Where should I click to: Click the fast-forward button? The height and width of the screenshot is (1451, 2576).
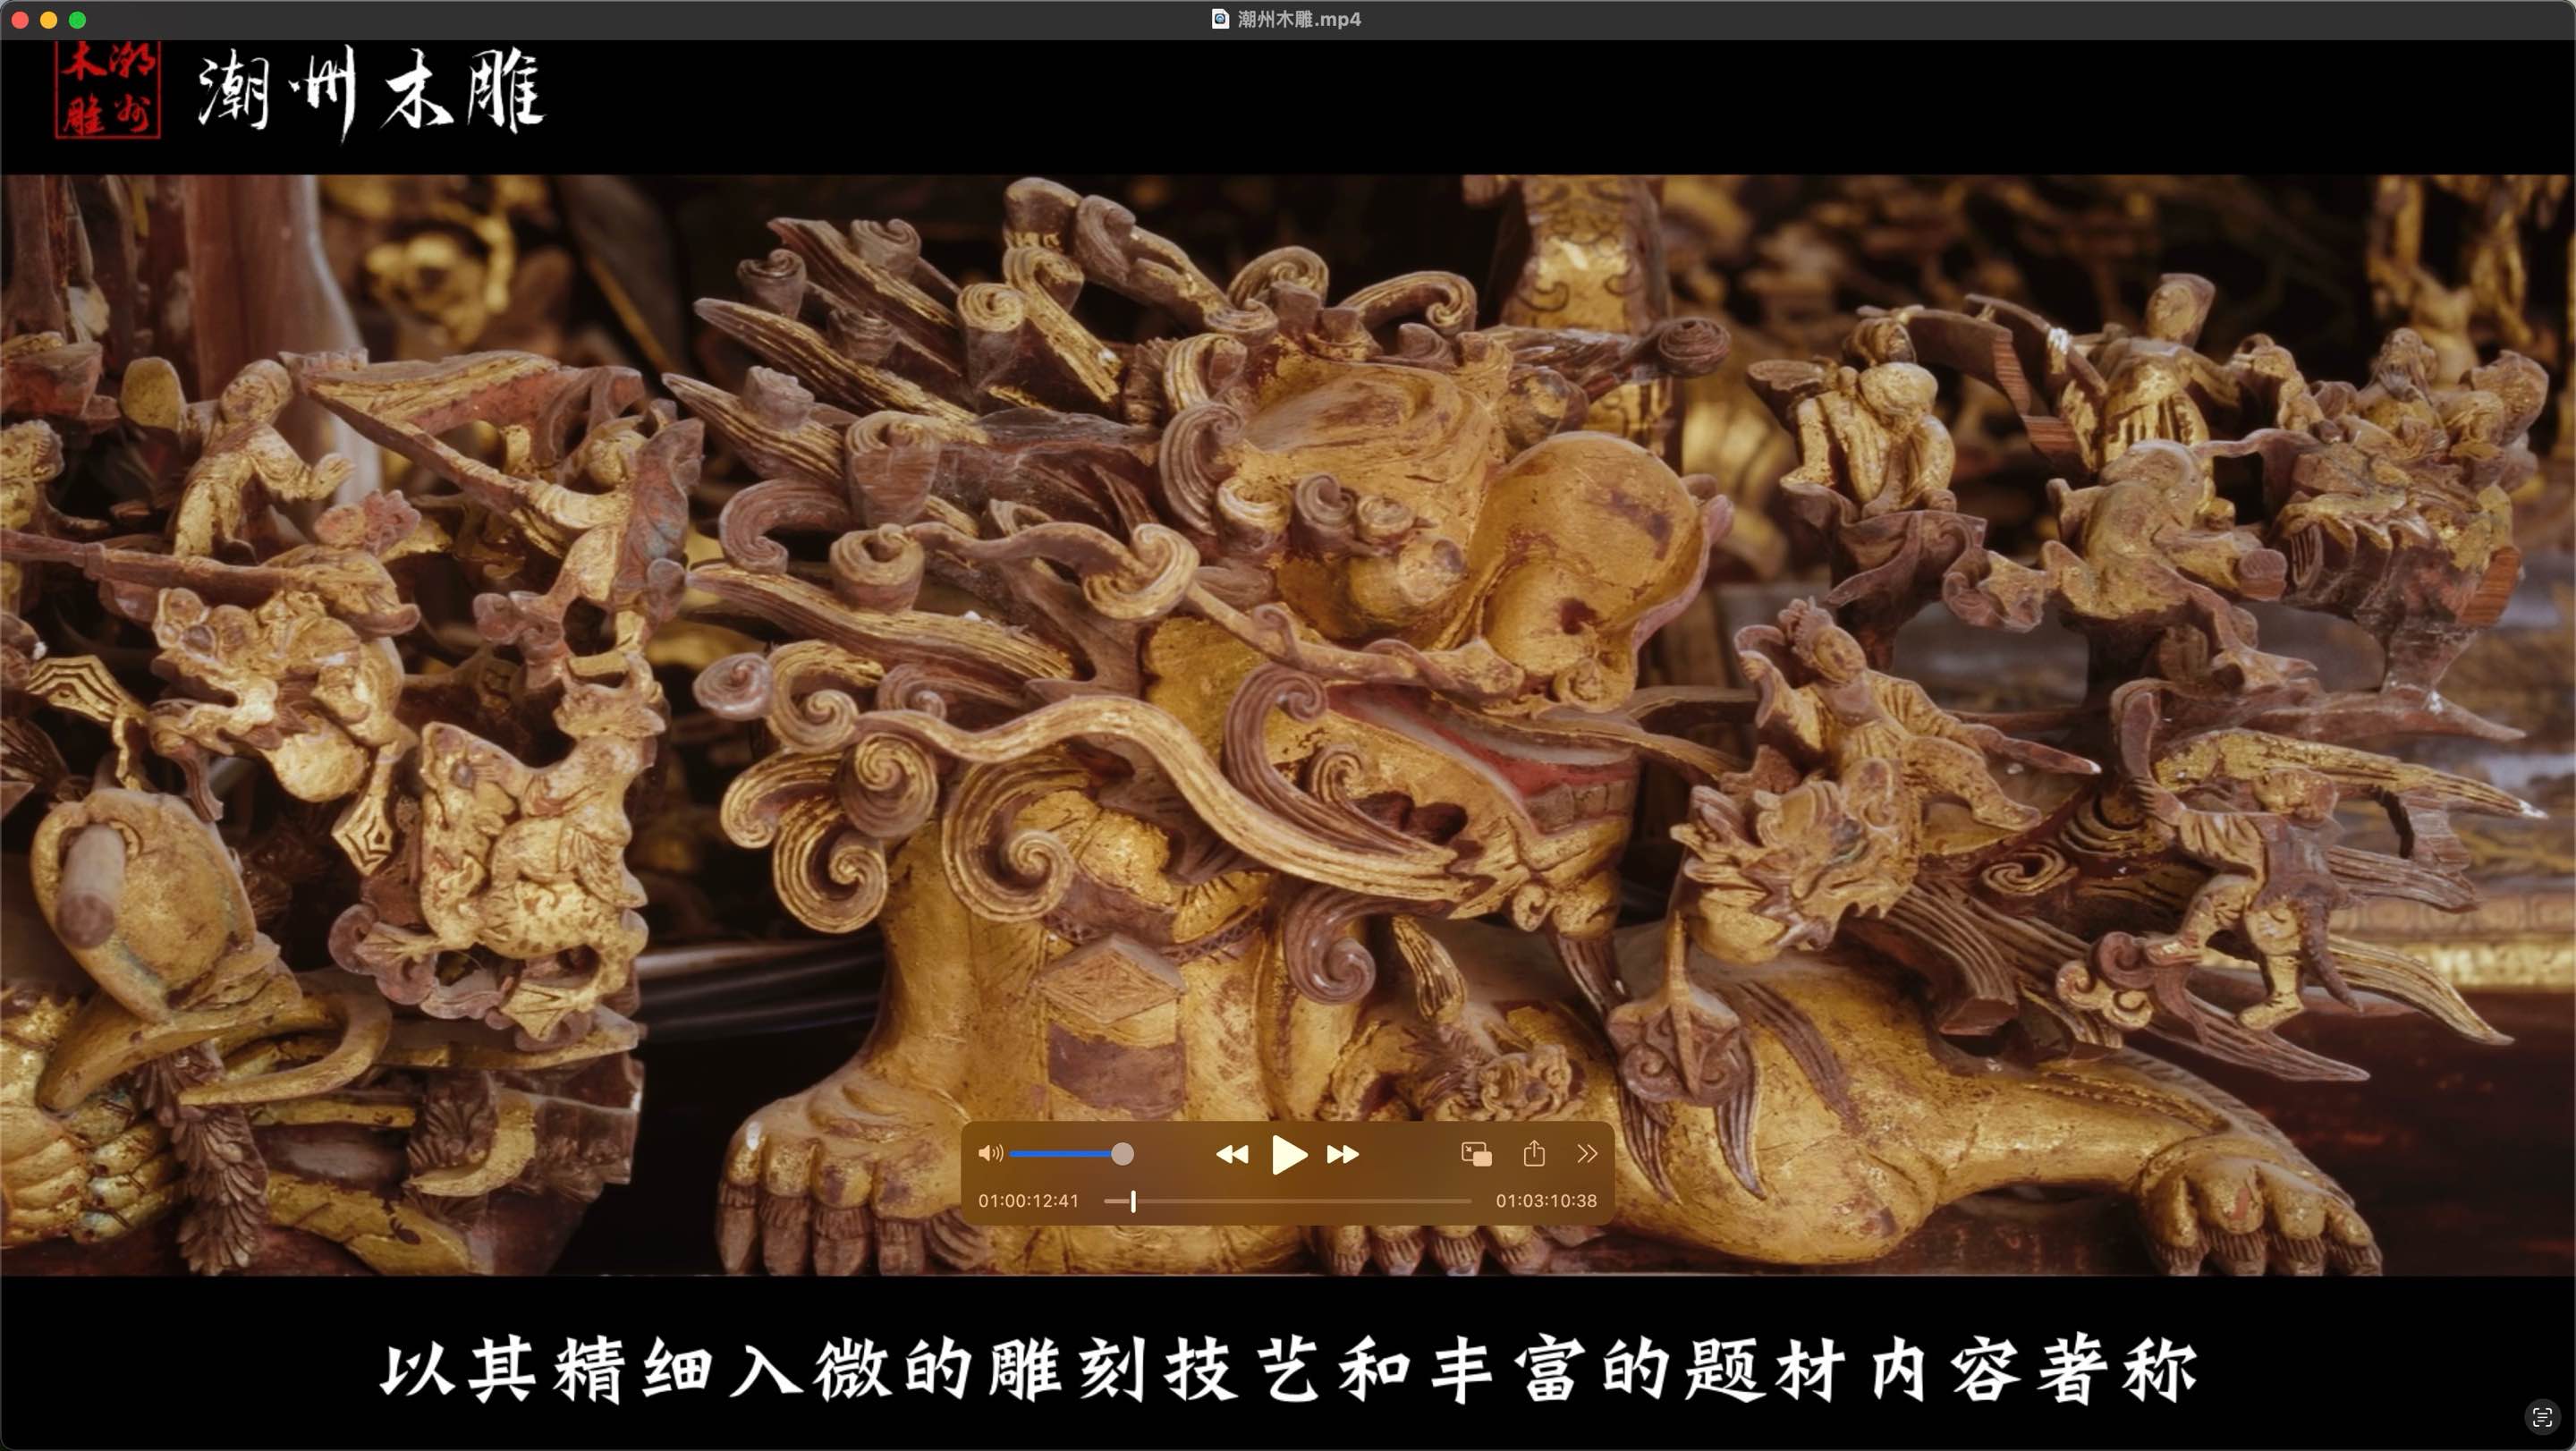tap(1343, 1154)
